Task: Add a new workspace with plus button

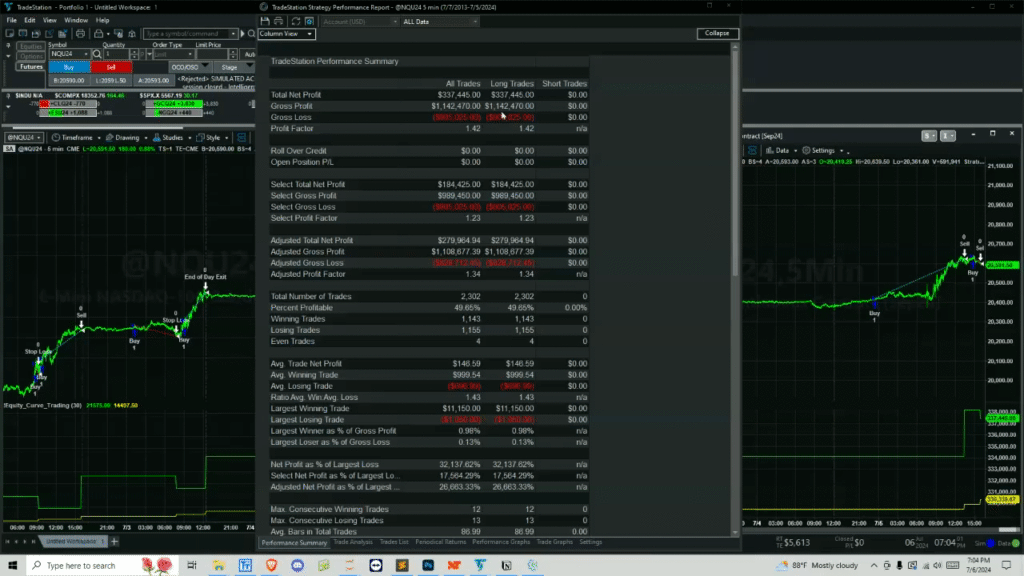Action: pyautogui.click(x=114, y=541)
